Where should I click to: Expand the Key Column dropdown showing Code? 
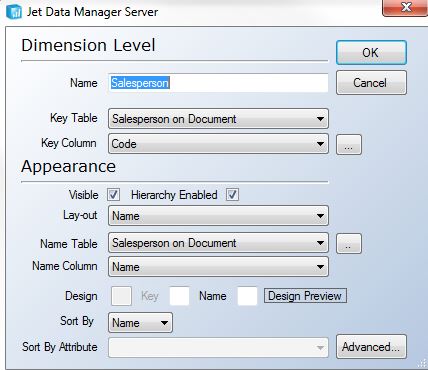click(218, 144)
